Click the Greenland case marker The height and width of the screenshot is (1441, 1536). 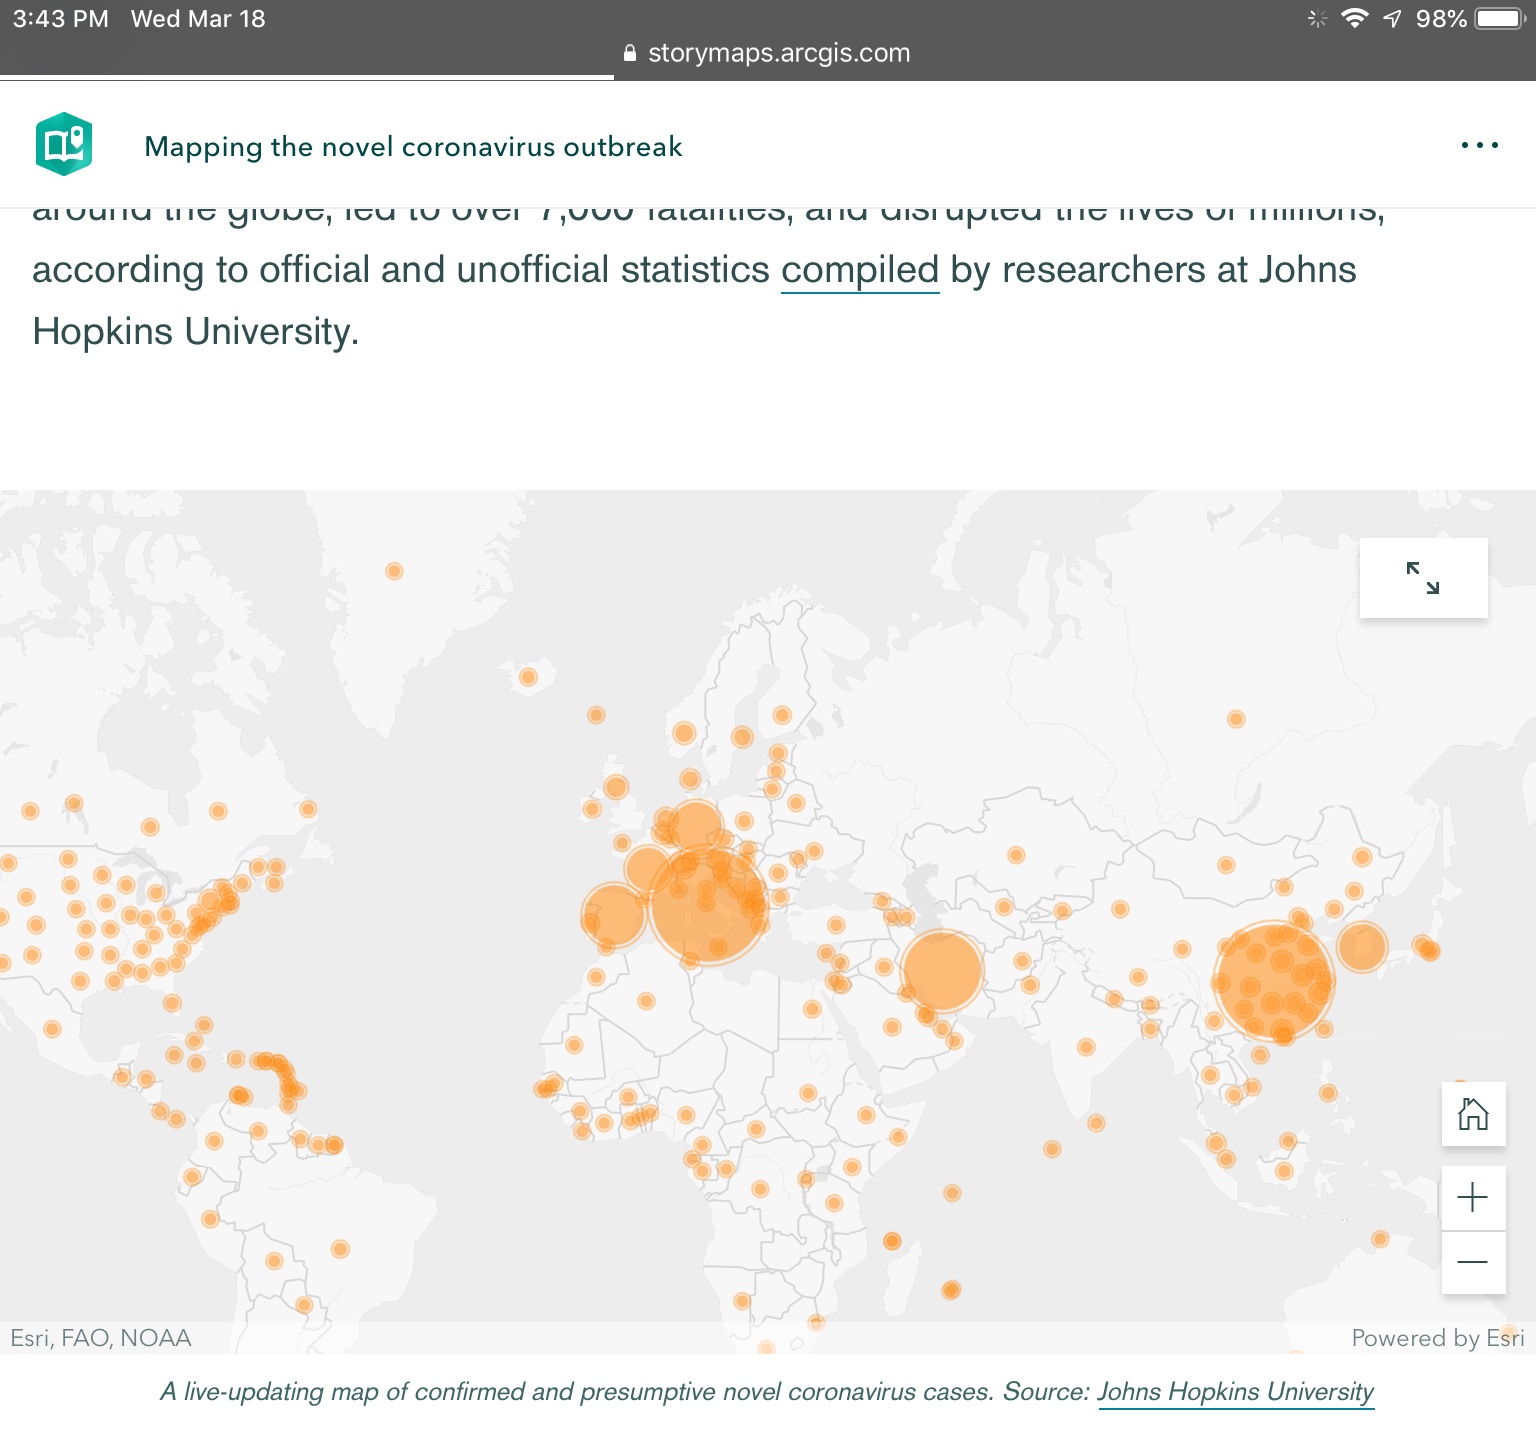(394, 571)
